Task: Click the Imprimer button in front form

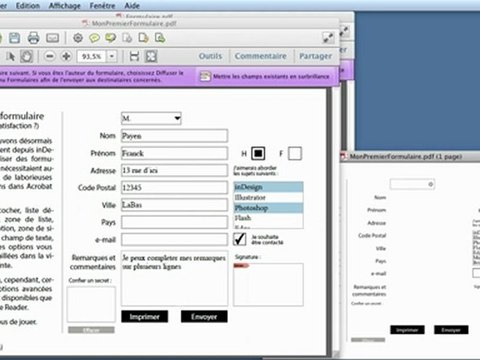Action: [145, 316]
